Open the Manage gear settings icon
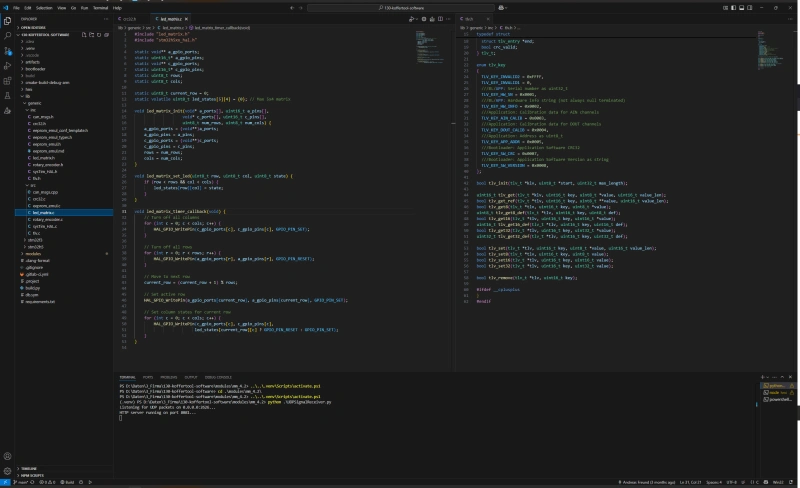The image size is (800, 488). [x=8, y=469]
